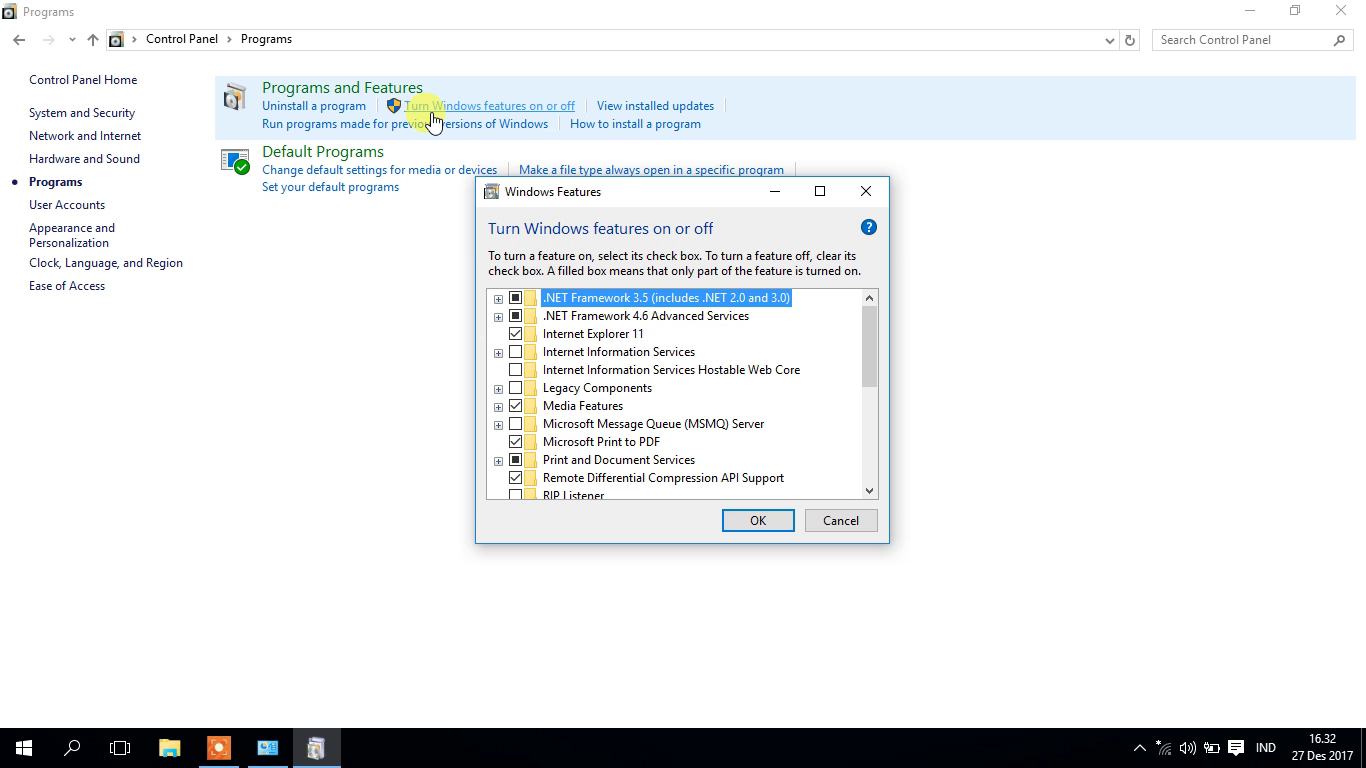Click the battery power tray icon
The width and height of the screenshot is (1366, 768).
pyautogui.click(x=1211, y=748)
